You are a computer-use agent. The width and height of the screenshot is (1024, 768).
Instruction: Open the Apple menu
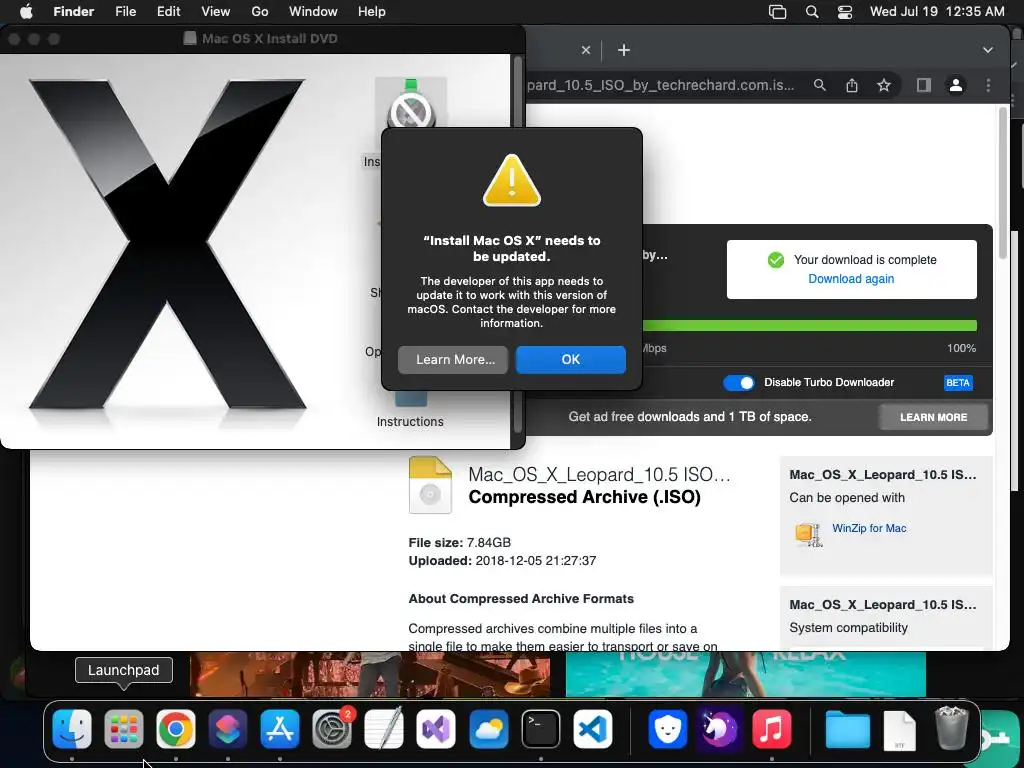click(x=26, y=11)
